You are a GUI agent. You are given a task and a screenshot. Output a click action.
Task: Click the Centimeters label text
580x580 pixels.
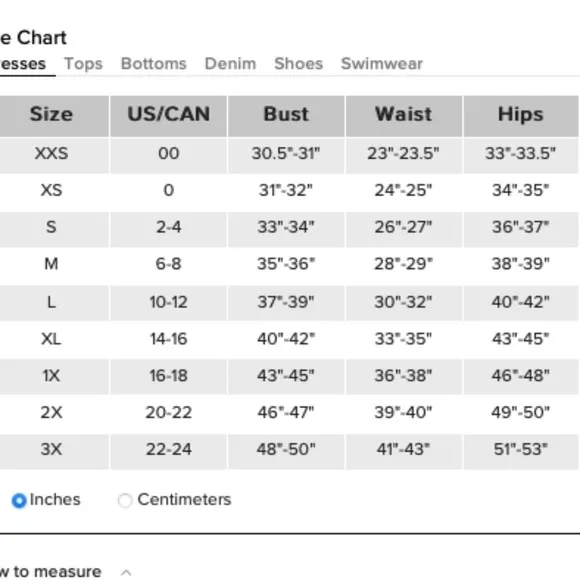pos(184,500)
